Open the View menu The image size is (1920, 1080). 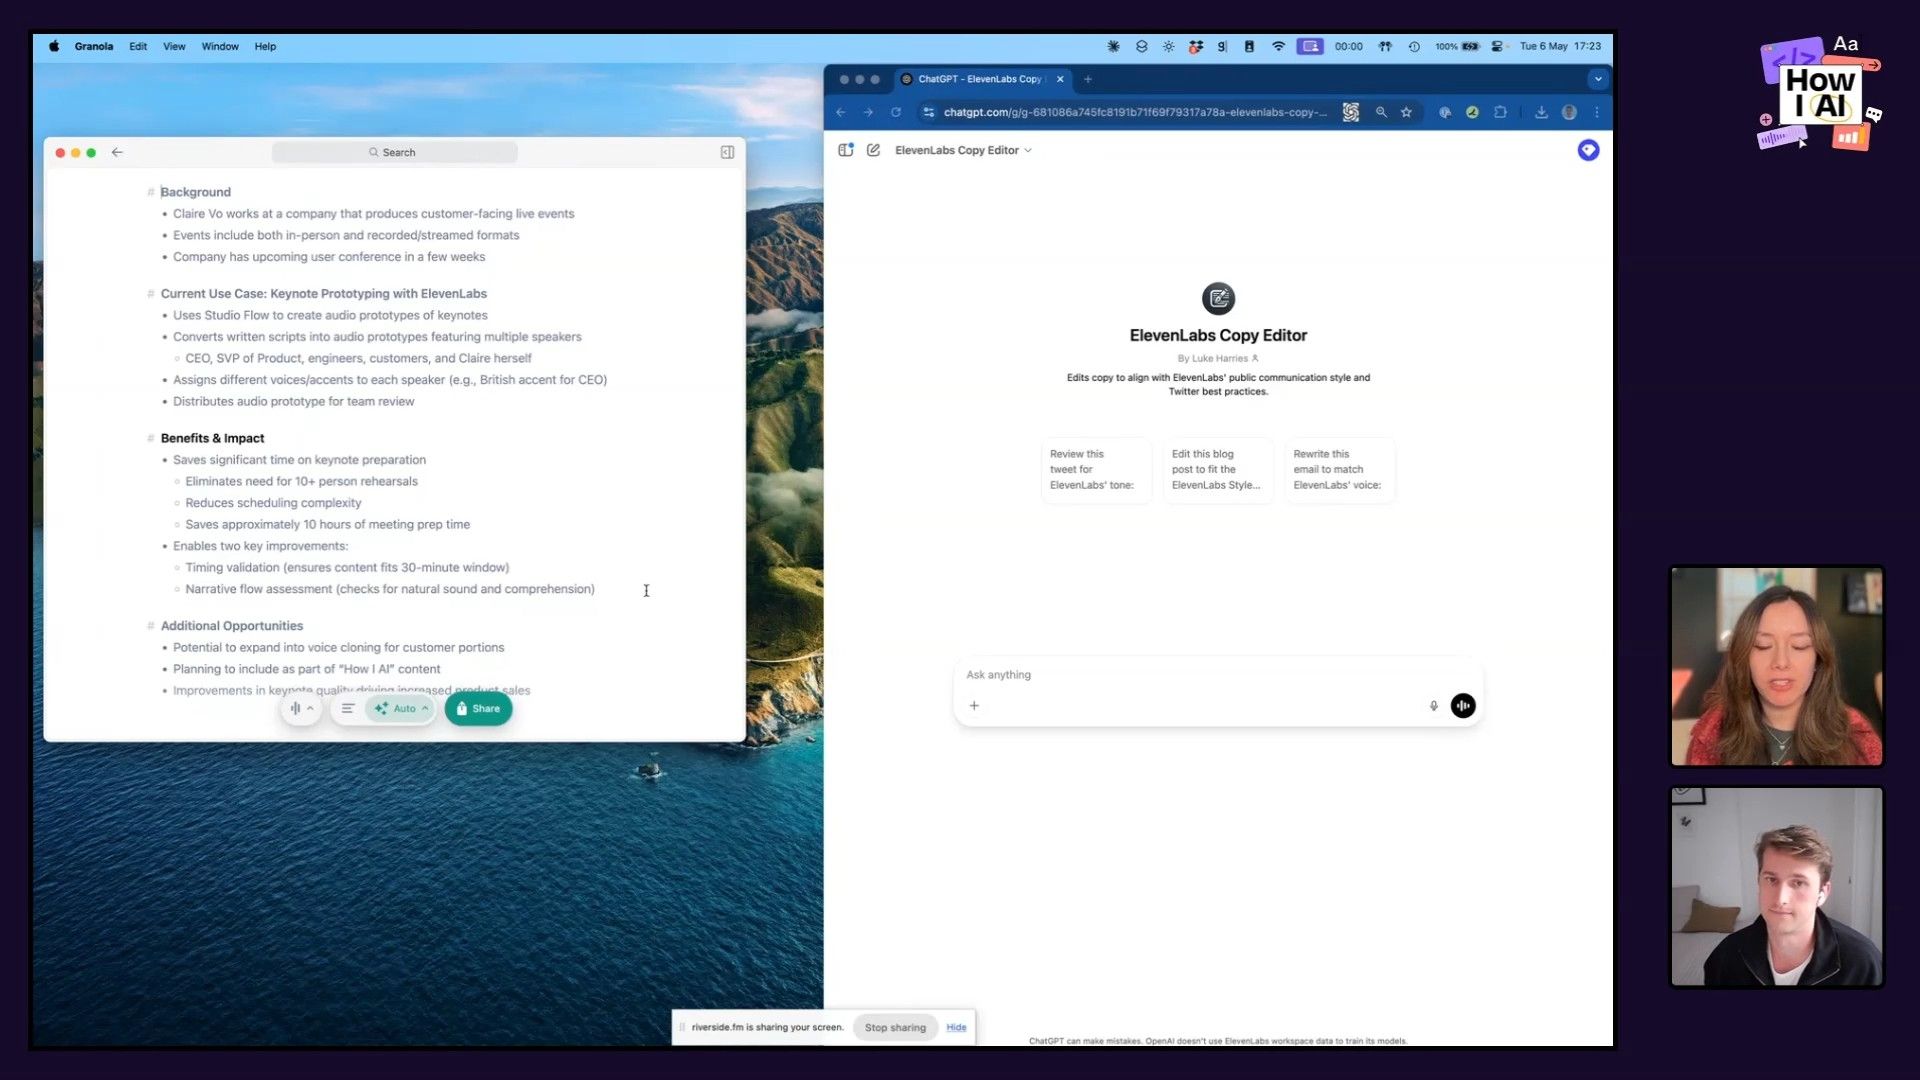tap(174, 46)
